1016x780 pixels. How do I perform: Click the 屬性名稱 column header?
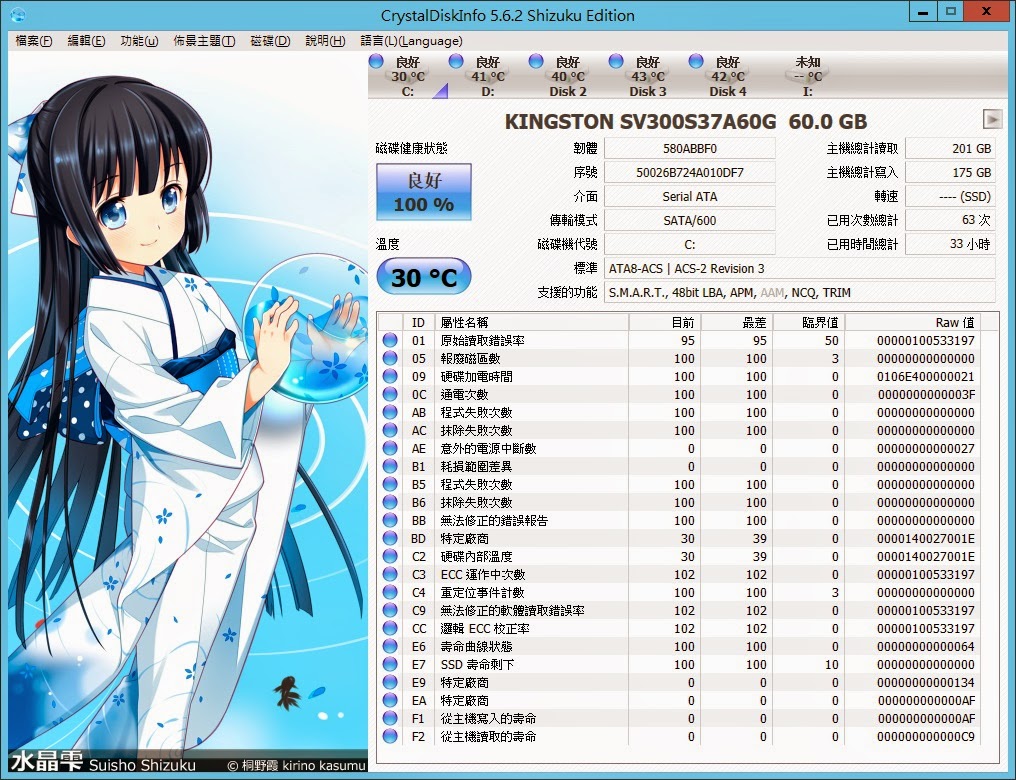(x=531, y=322)
